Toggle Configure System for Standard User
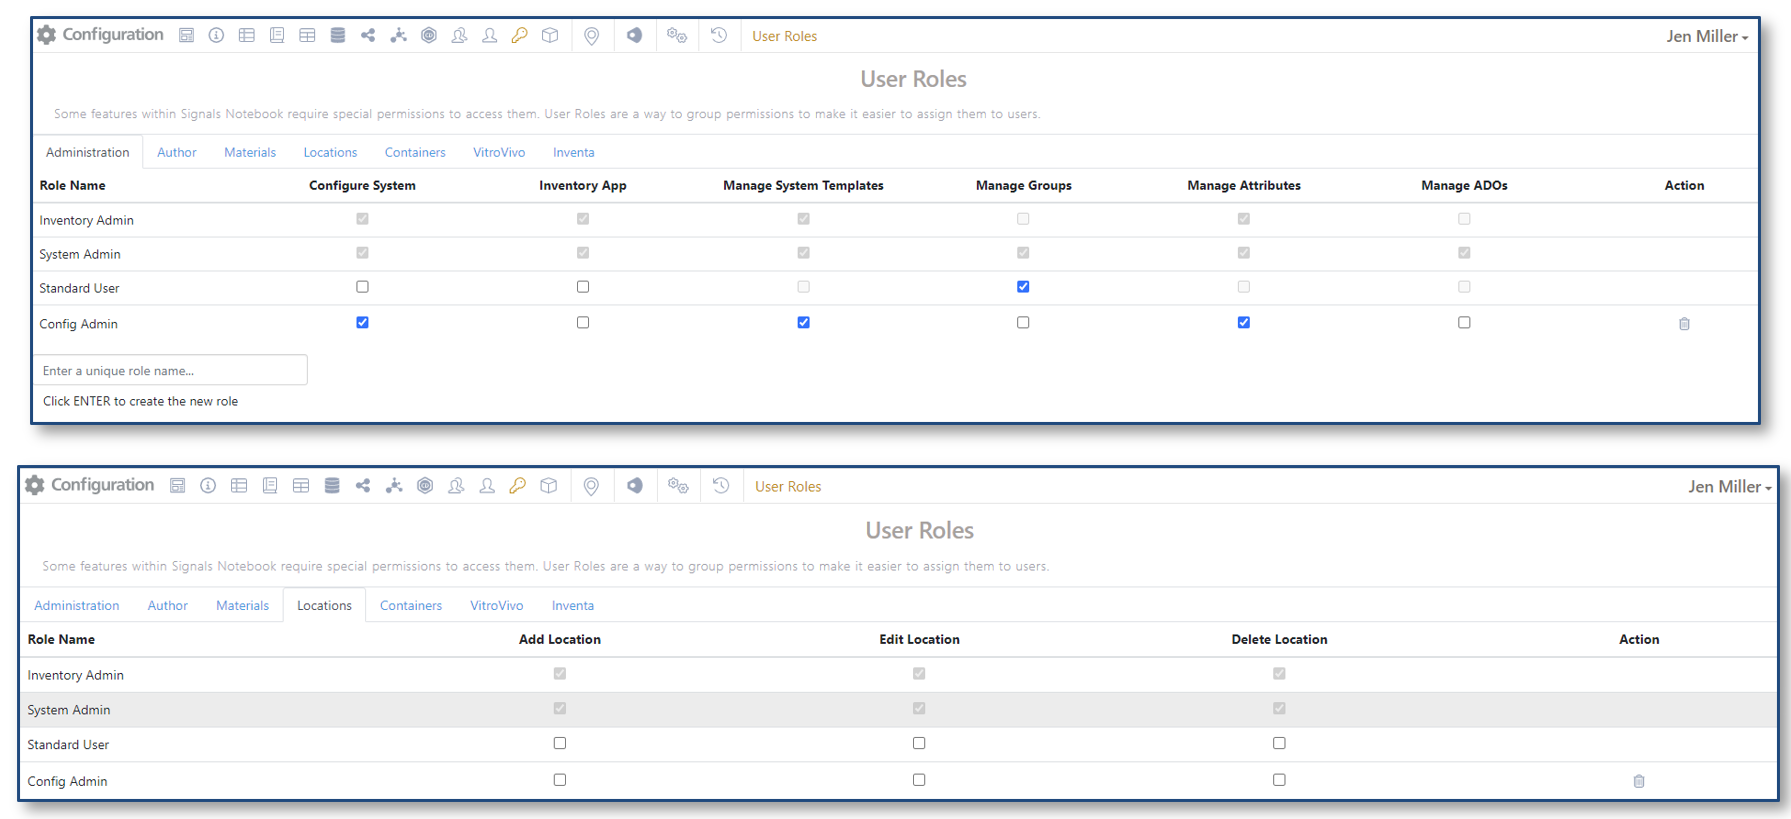Screen dimensions: 1791x819 [363, 287]
